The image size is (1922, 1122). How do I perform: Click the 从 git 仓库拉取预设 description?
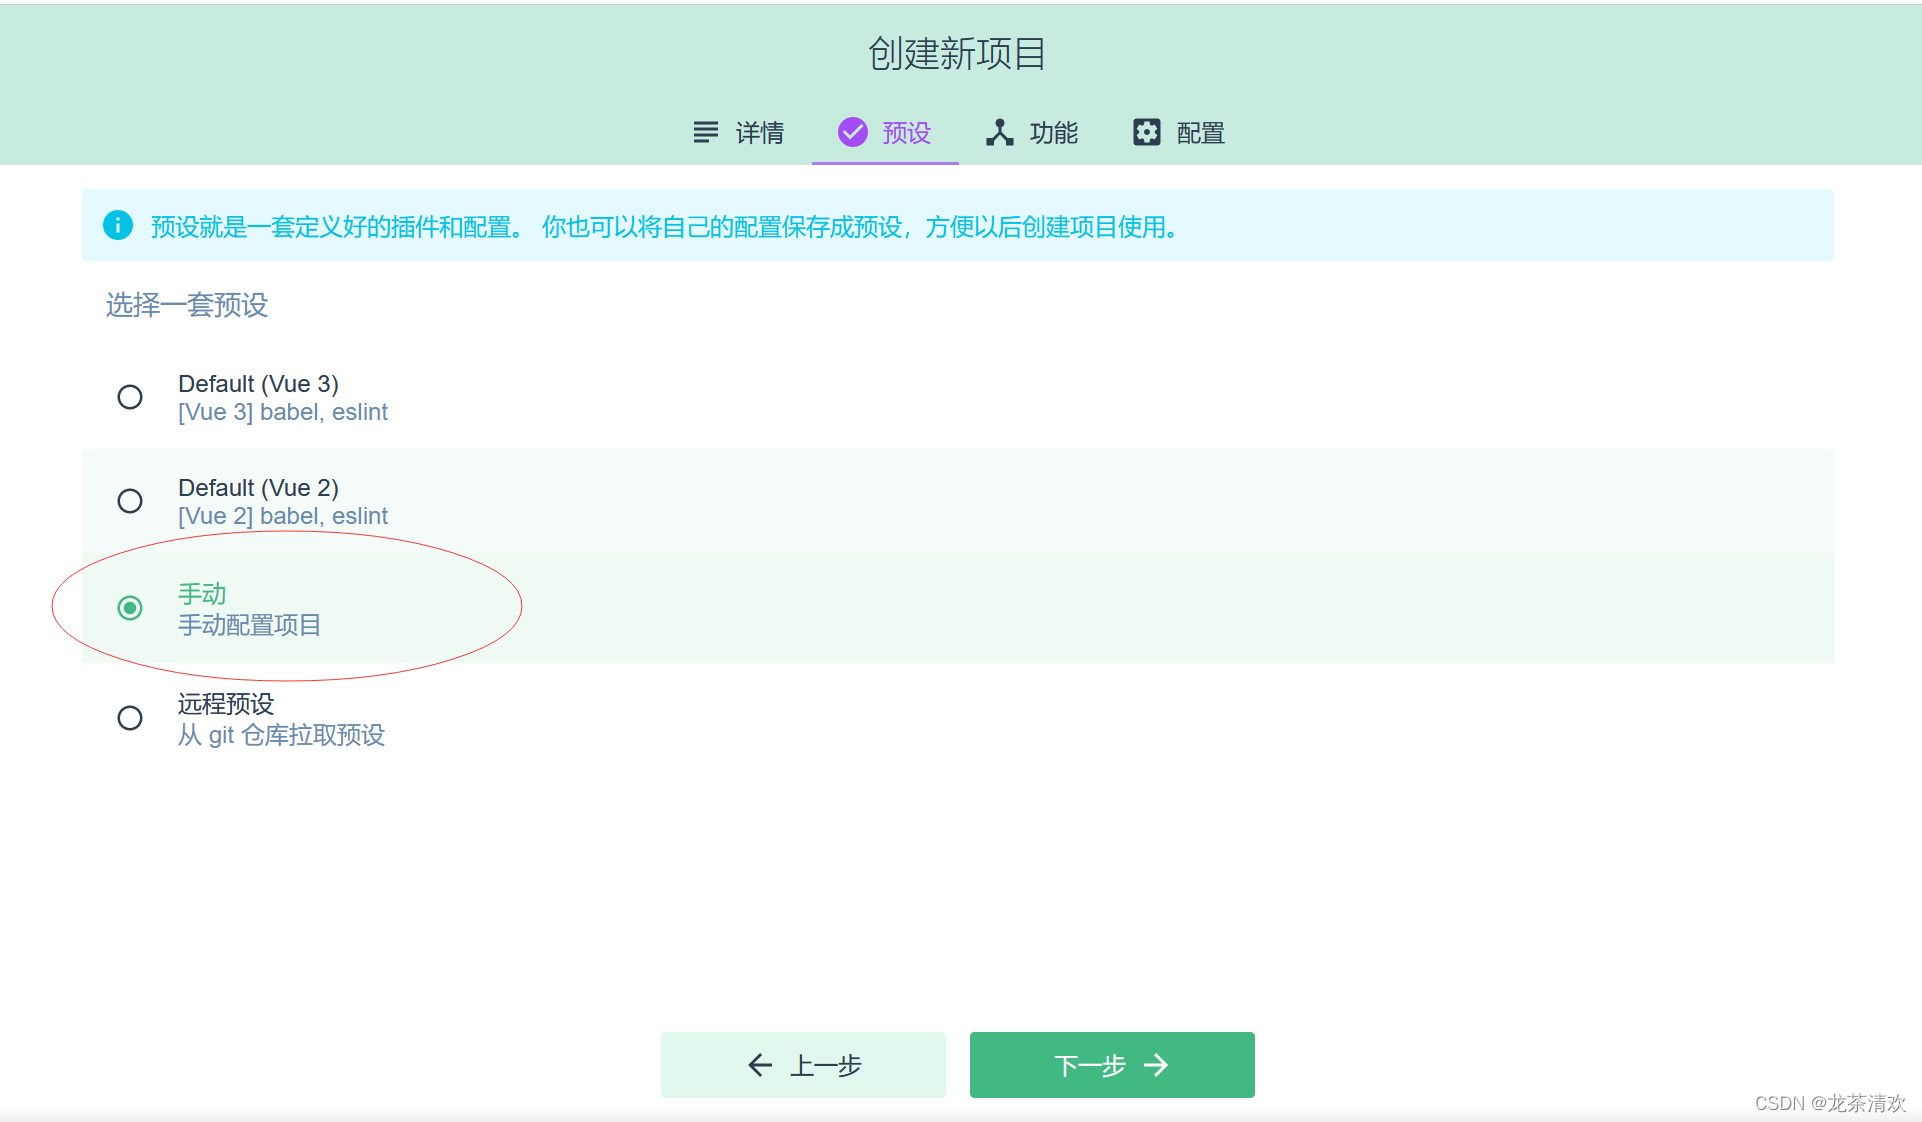pos(281,735)
